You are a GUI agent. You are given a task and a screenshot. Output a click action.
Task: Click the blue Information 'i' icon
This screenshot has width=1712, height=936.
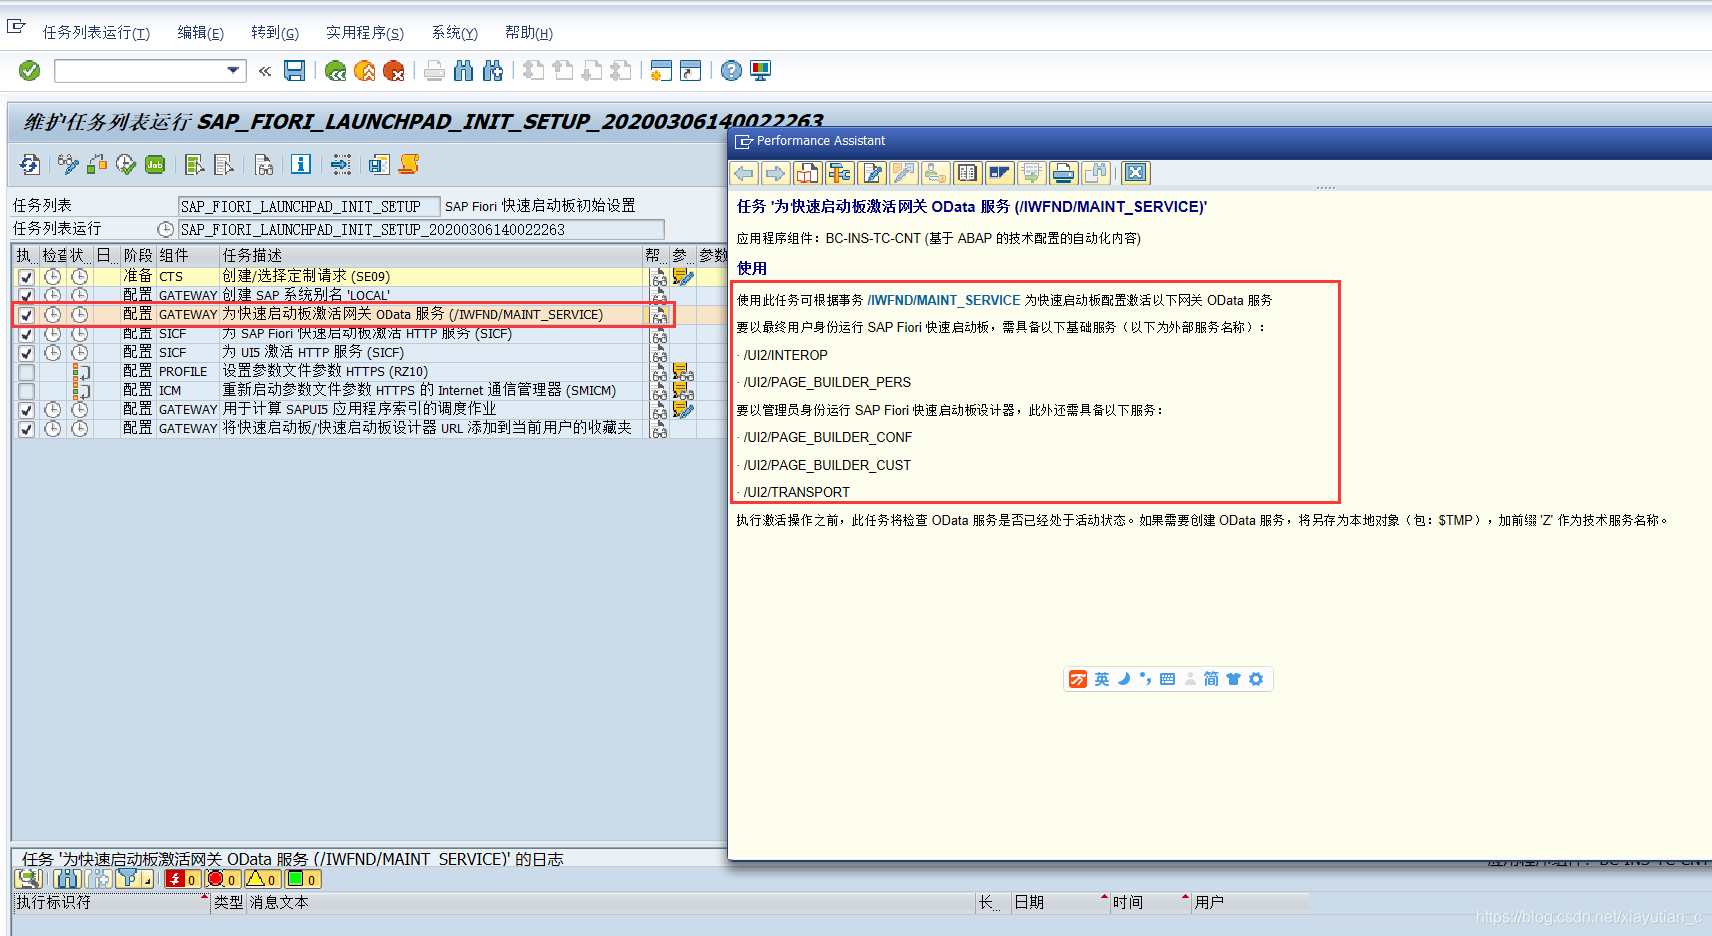click(x=301, y=164)
